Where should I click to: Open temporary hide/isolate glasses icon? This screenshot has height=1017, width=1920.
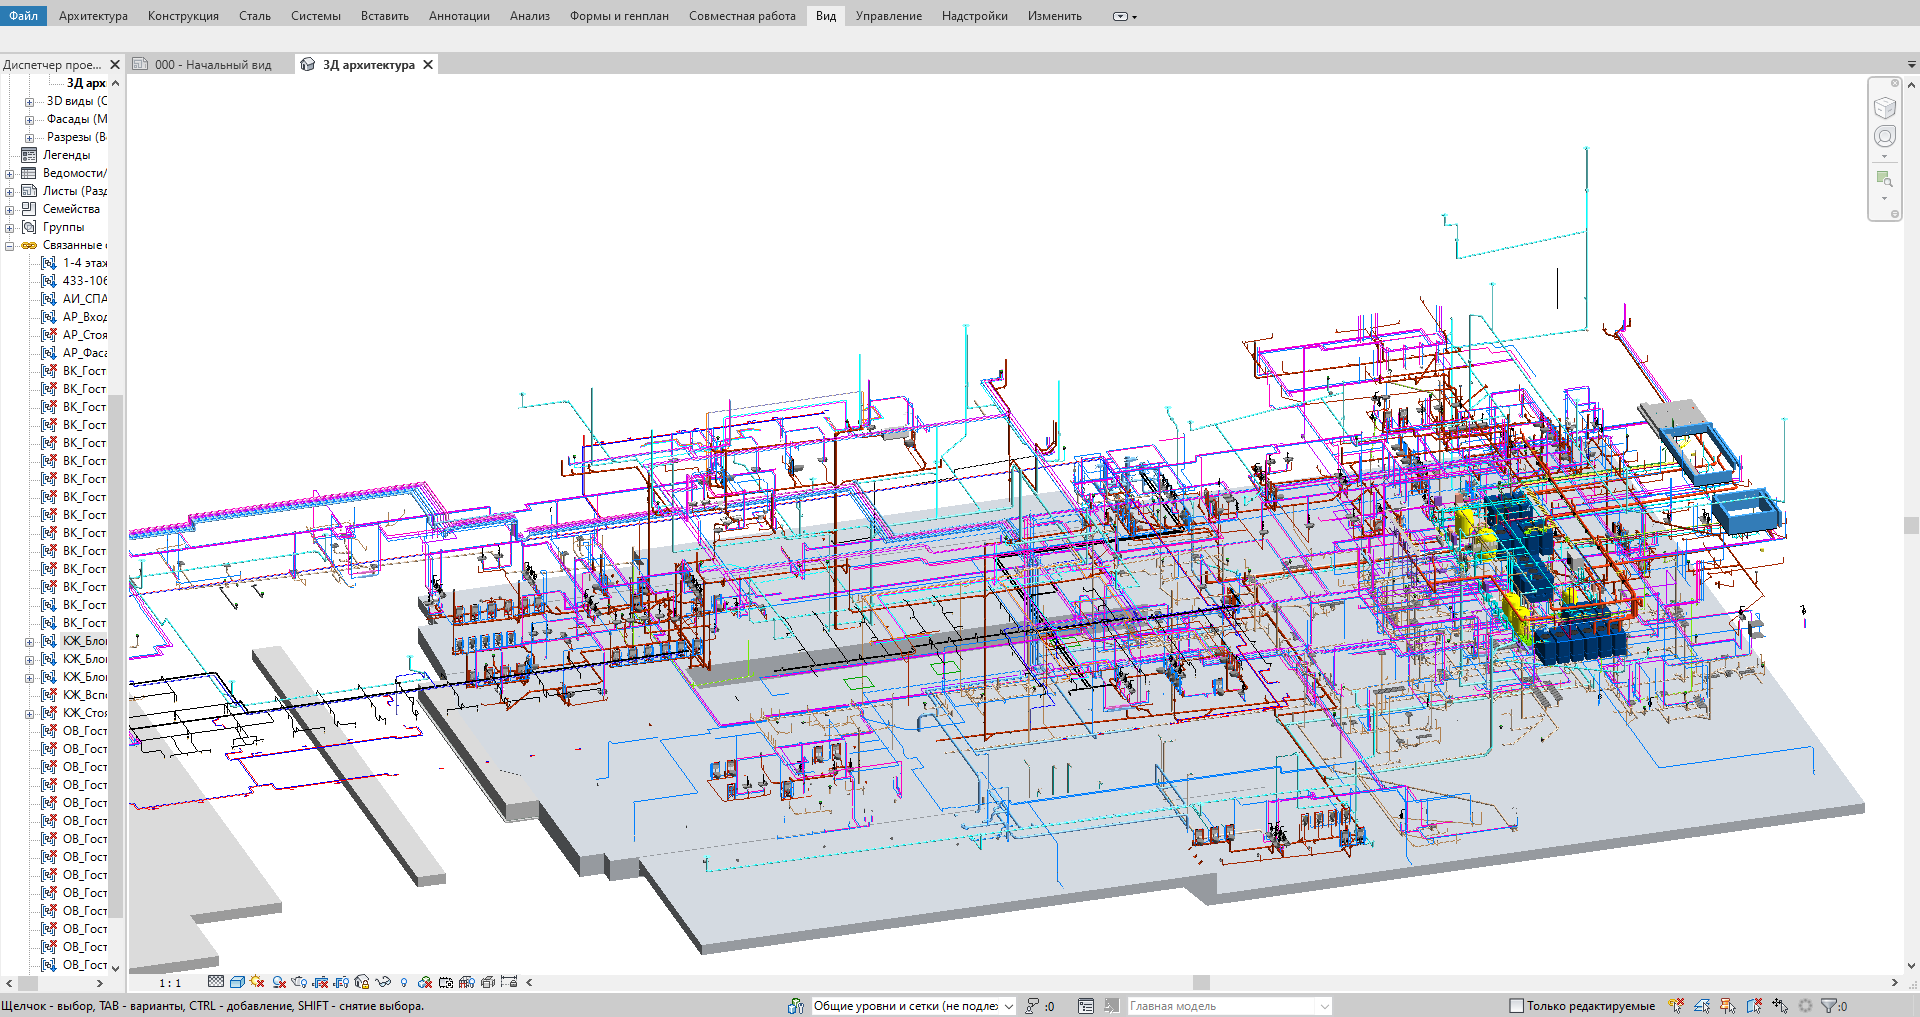click(x=383, y=982)
